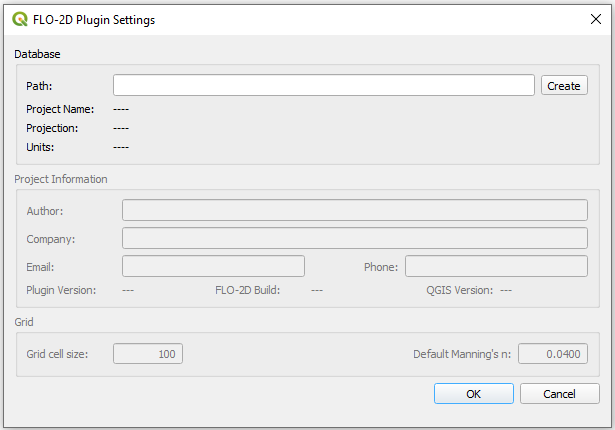Select the Email input field
Screen dimensions: 615x430
tap(213, 266)
